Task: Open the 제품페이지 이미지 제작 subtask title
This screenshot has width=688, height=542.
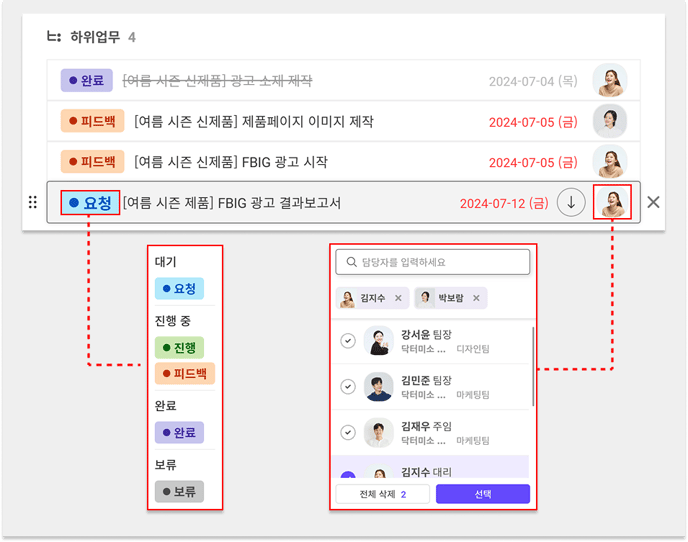Action: point(254,121)
